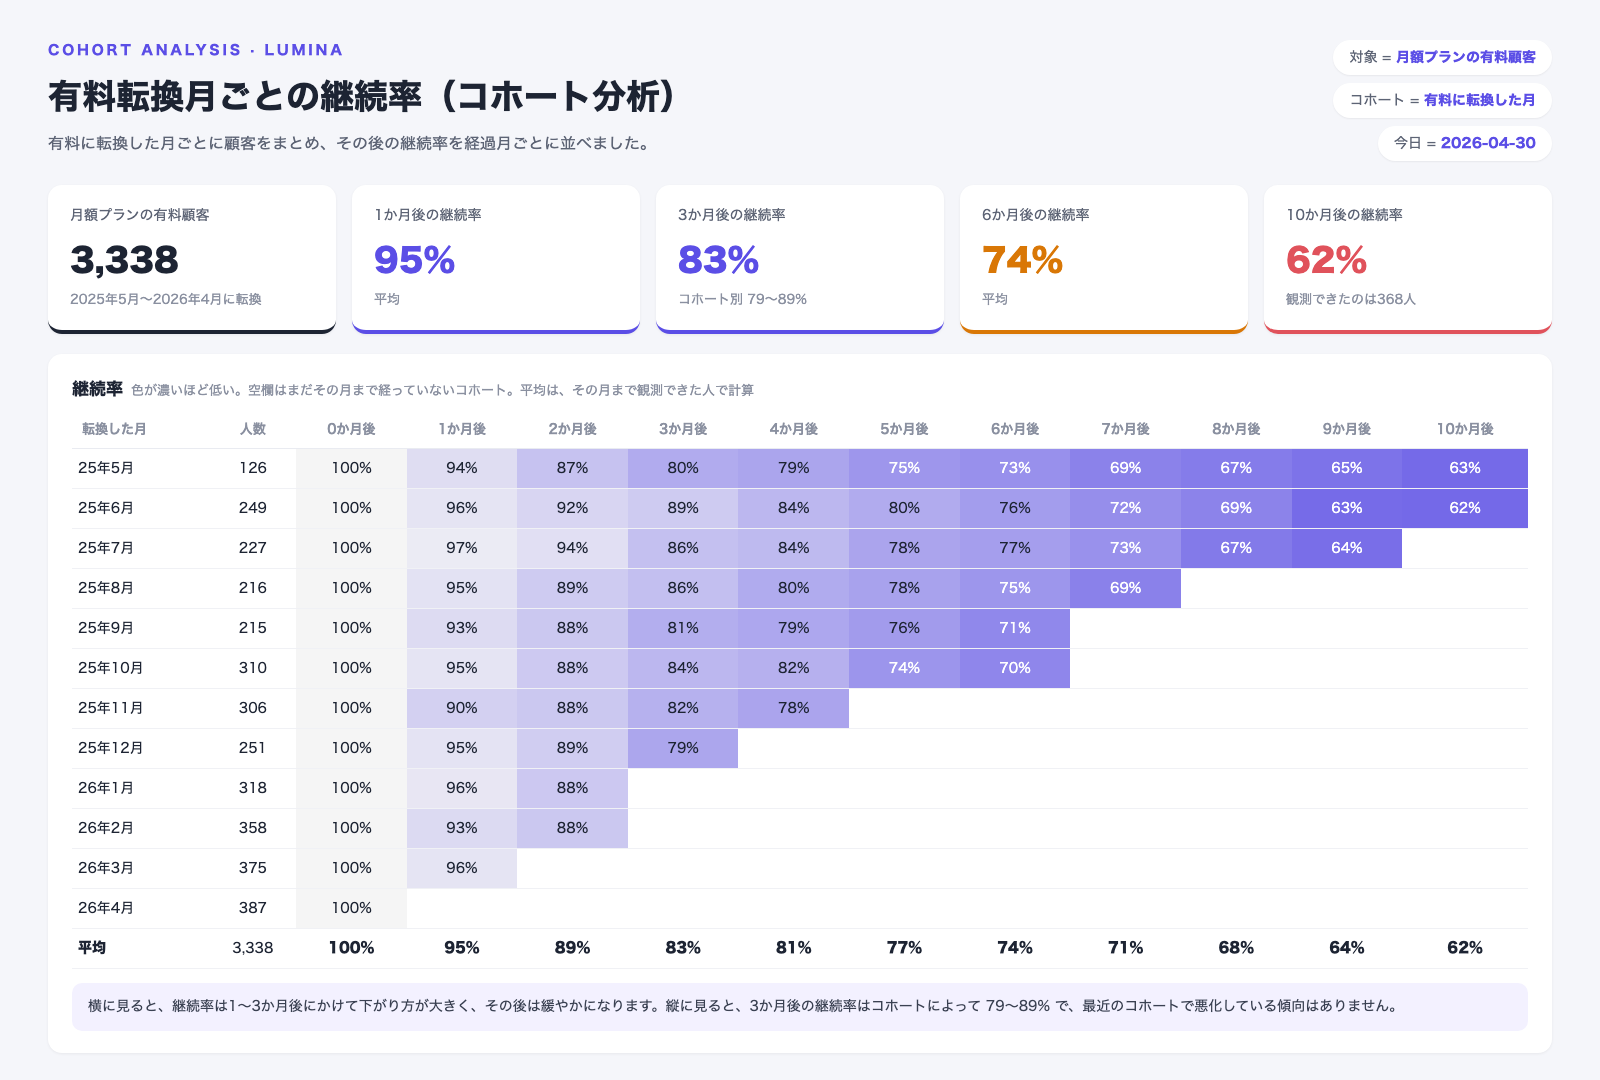This screenshot has height=1080, width=1600.
Task: Click the 6か月後 column header
Action: click(x=1015, y=429)
